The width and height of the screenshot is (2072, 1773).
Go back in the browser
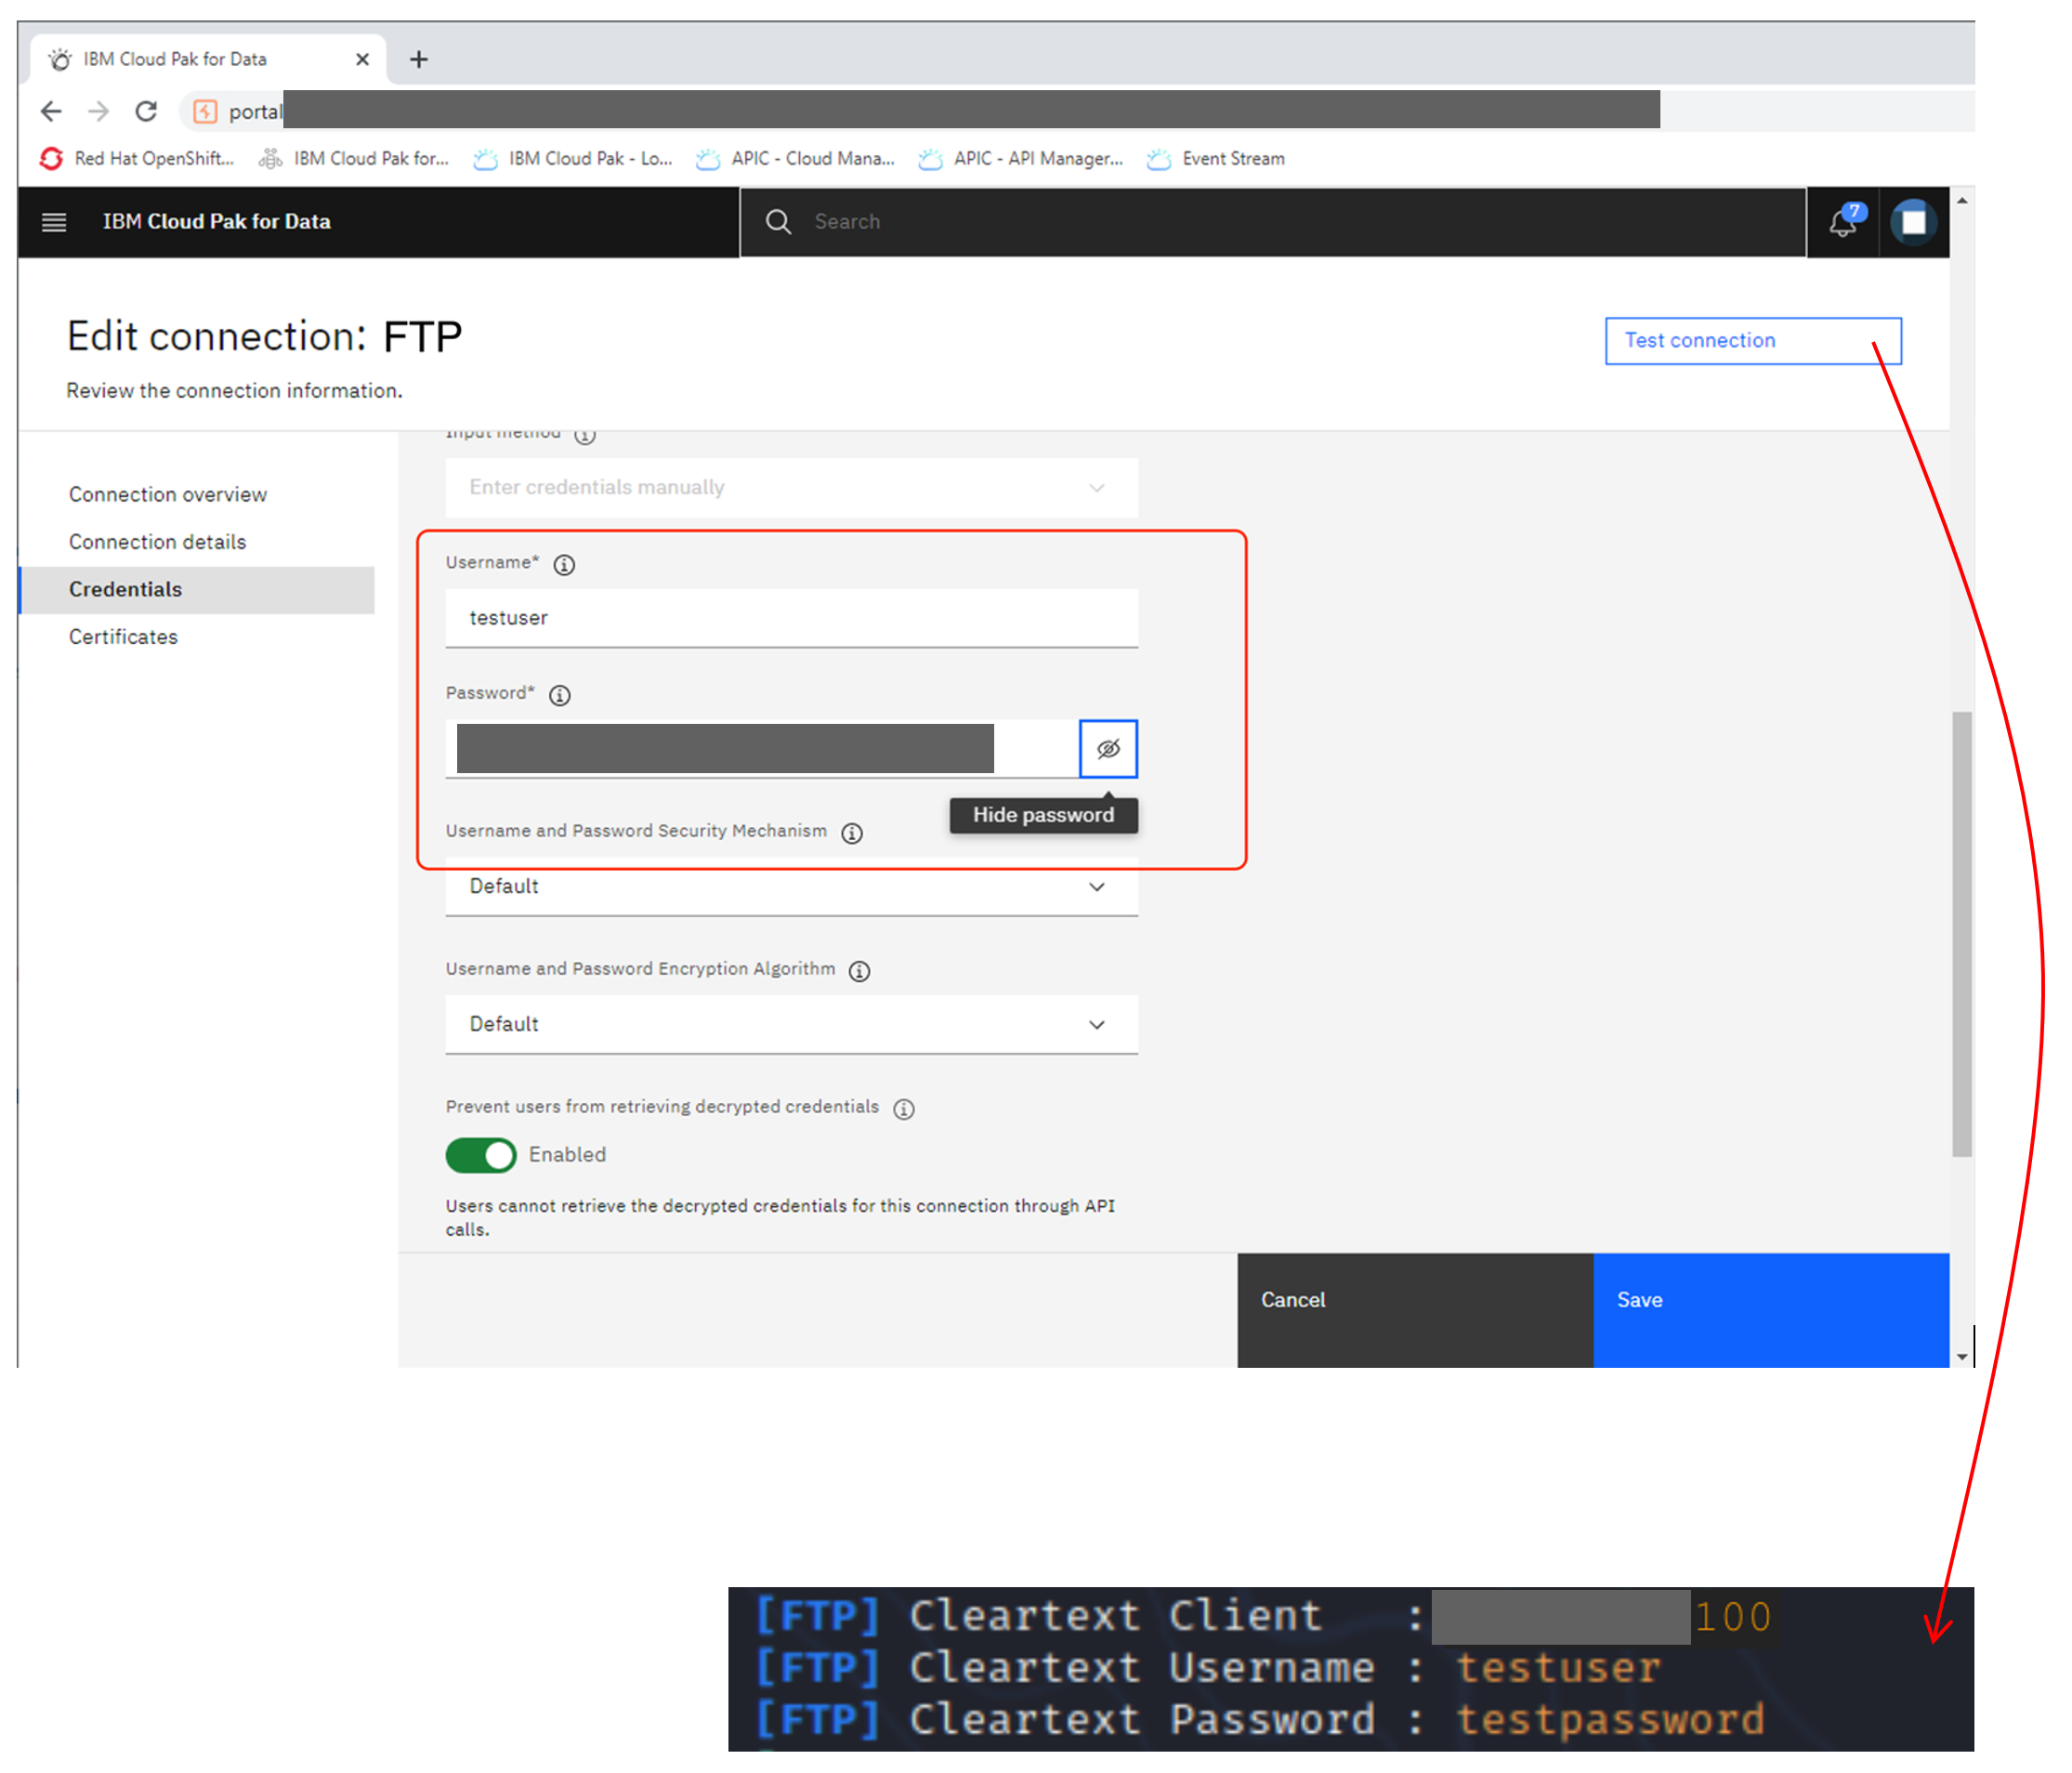pyautogui.click(x=51, y=111)
